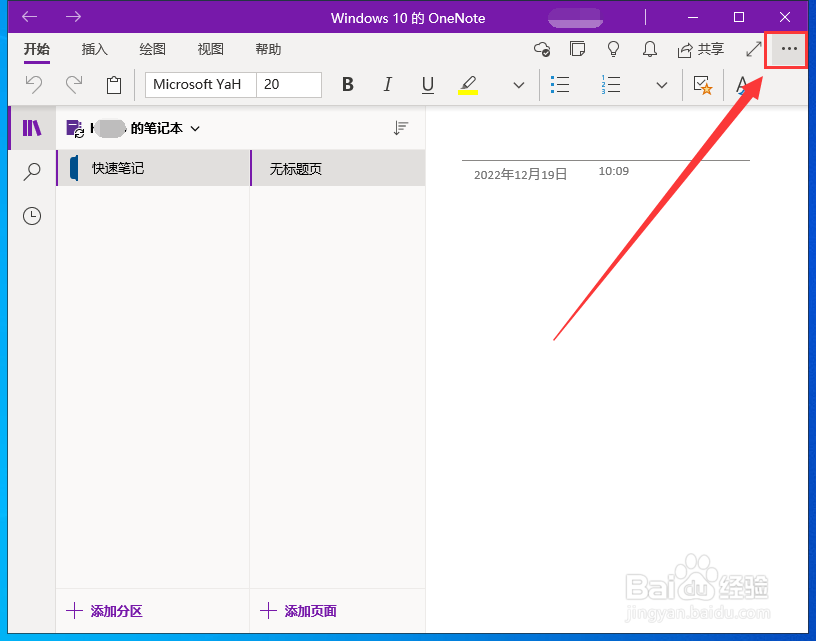
Task: Click the date 2022年12月19日
Action: 520,174
